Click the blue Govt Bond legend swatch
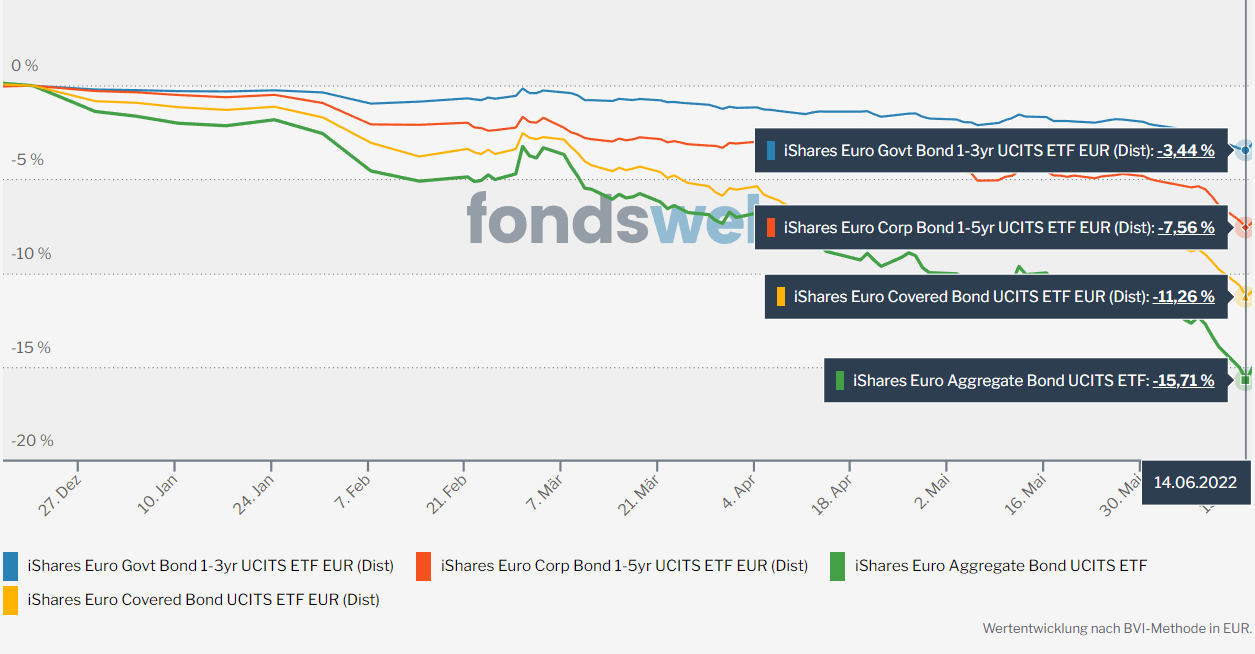 point(11,566)
